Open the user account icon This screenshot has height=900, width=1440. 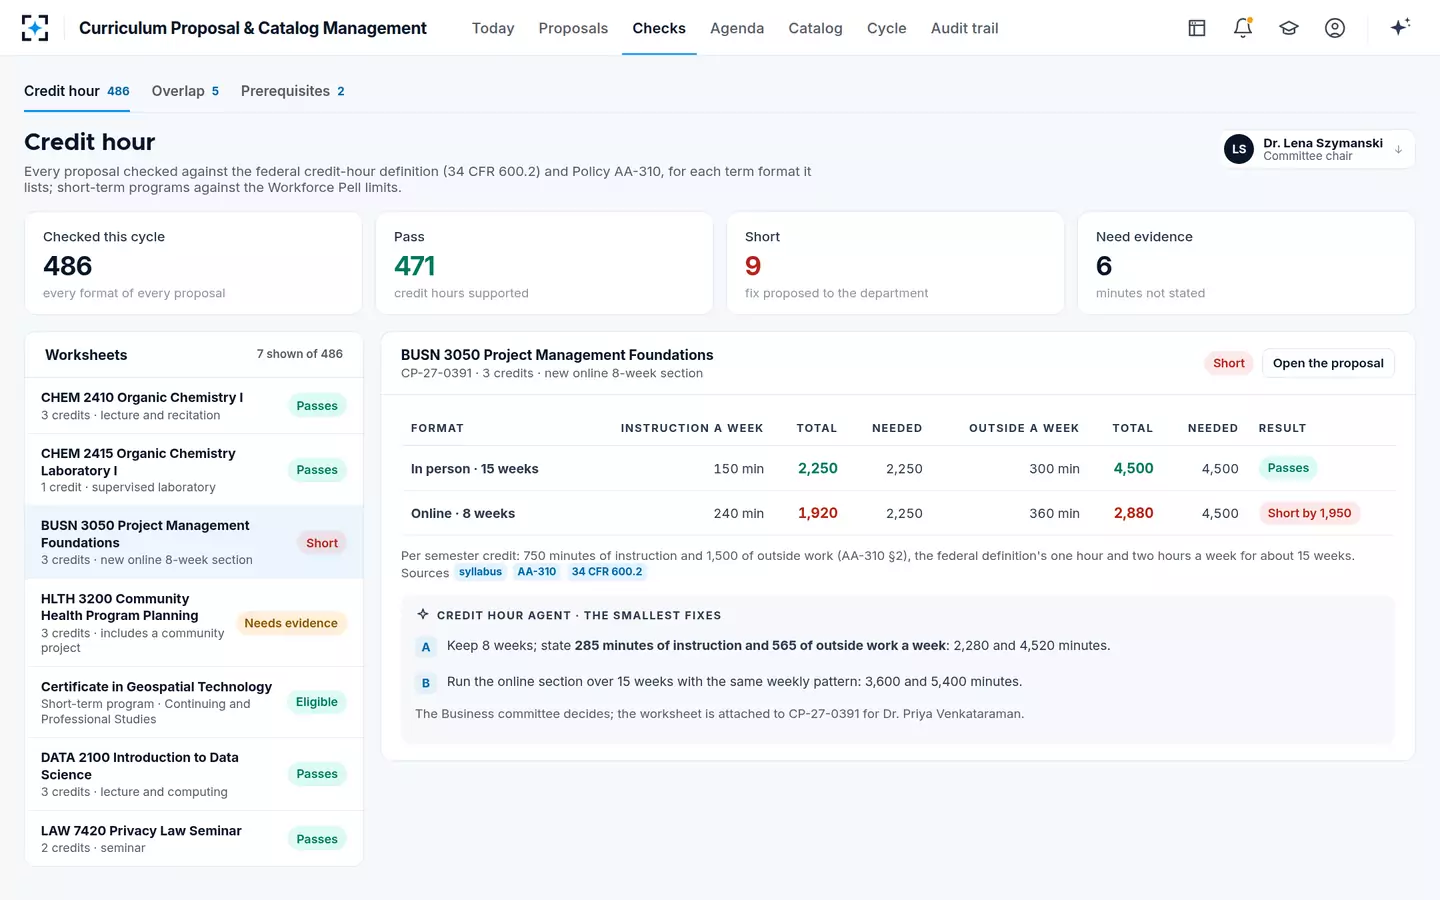click(1335, 28)
